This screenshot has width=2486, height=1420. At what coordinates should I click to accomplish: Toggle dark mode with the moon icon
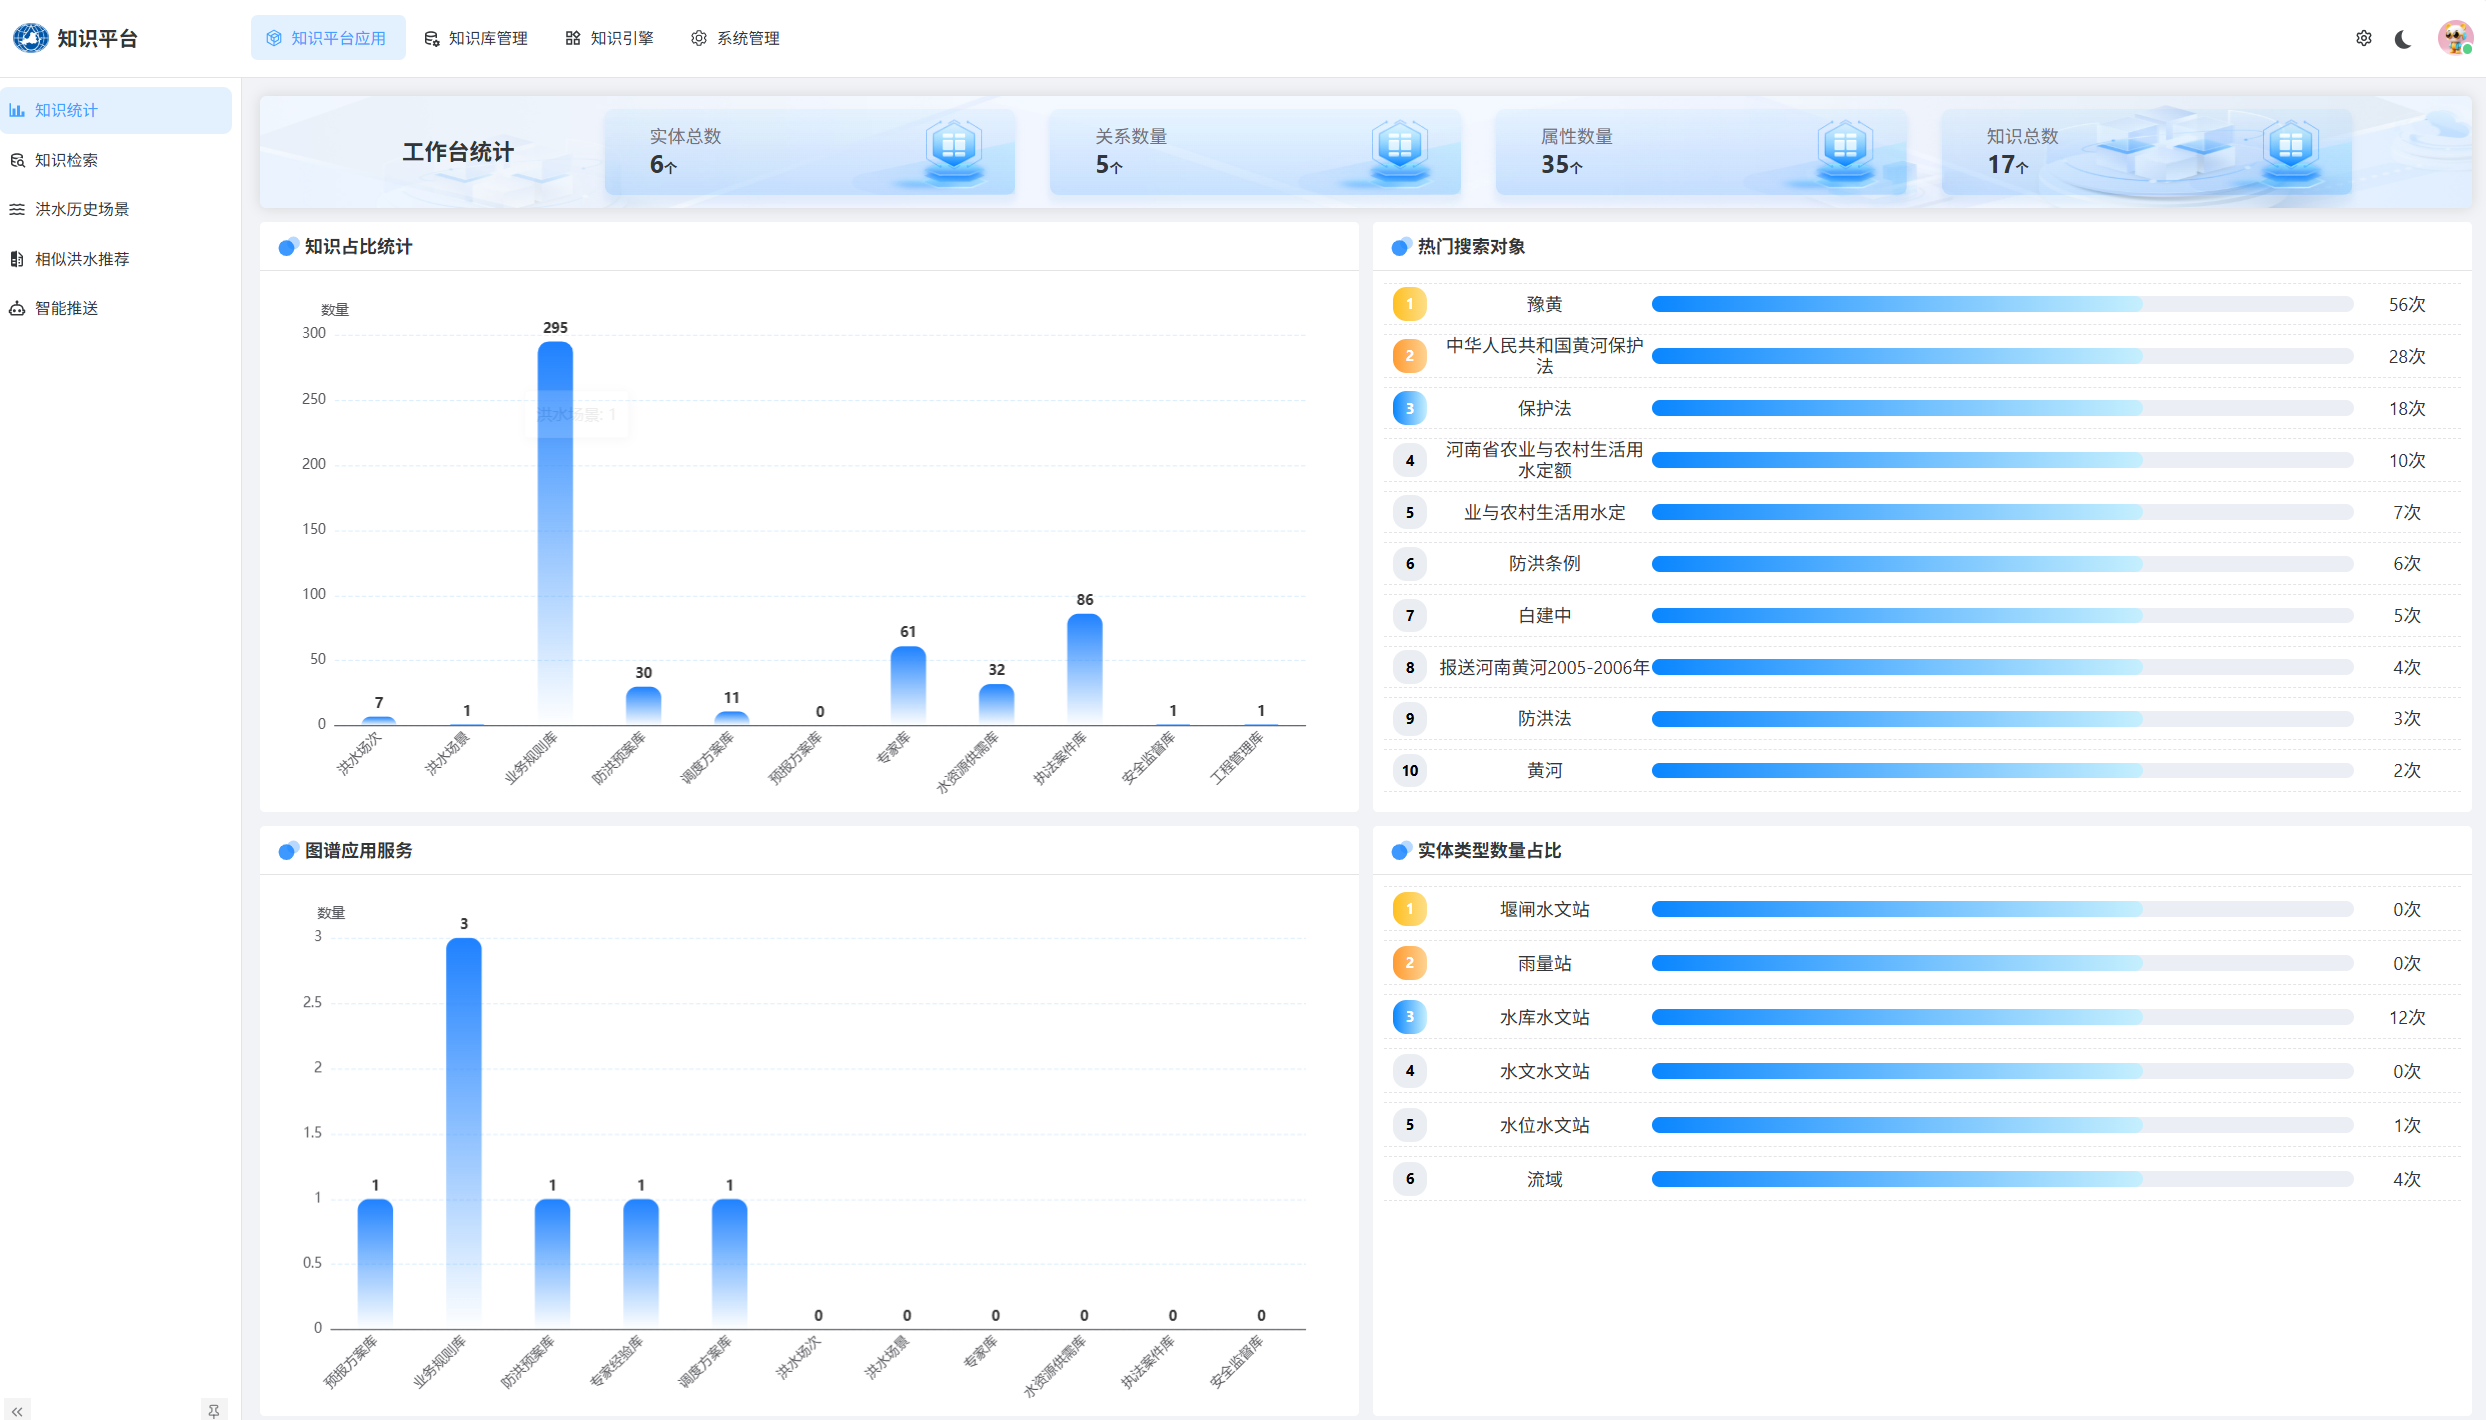coord(2403,38)
